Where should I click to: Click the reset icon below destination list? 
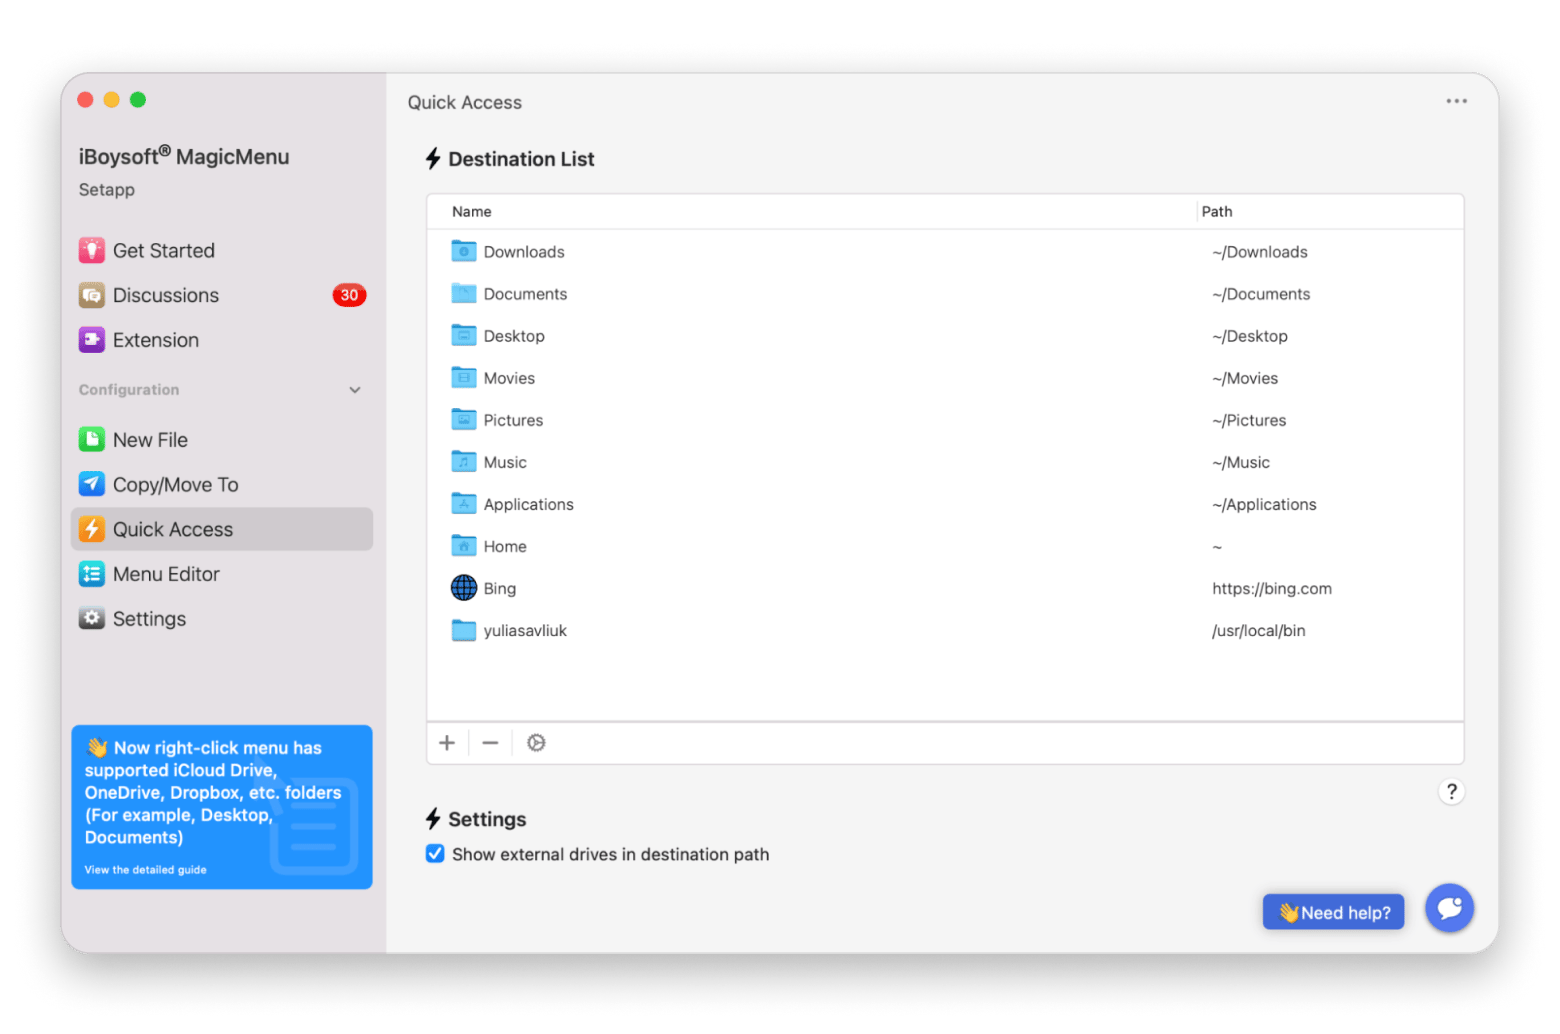[536, 743]
